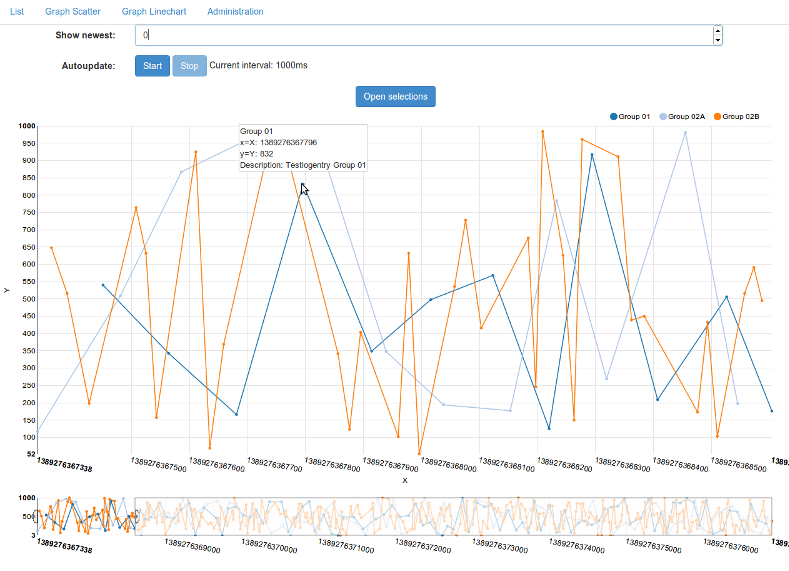Click the tooltip Description text

pos(303,165)
